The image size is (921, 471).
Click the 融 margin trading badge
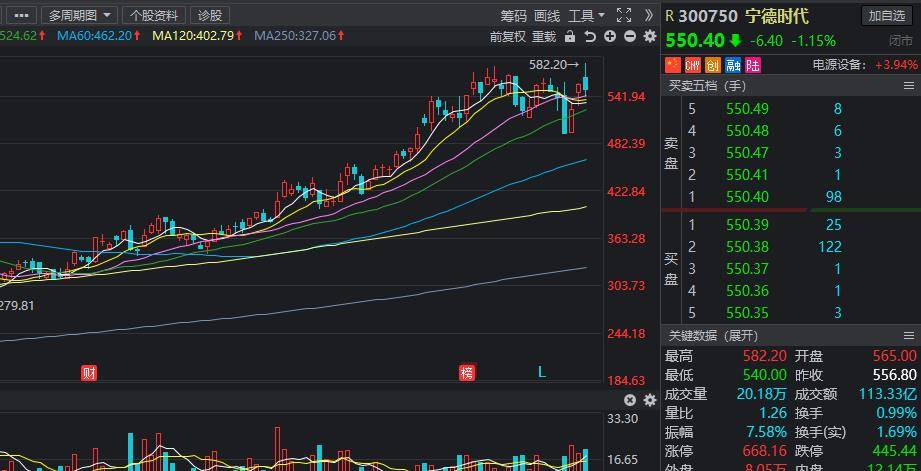click(733, 65)
